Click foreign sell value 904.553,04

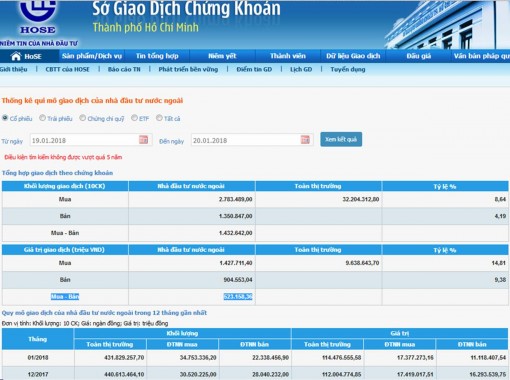point(238,280)
